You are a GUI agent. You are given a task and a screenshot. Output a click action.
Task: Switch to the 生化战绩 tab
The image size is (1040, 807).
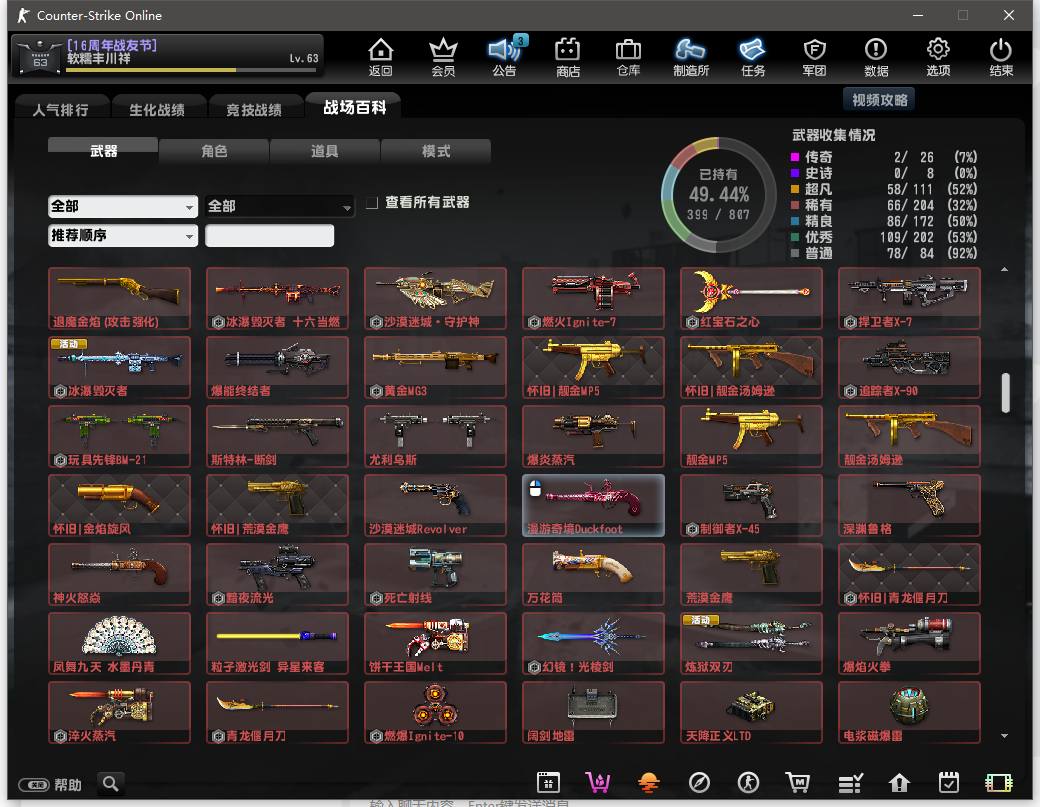157,109
